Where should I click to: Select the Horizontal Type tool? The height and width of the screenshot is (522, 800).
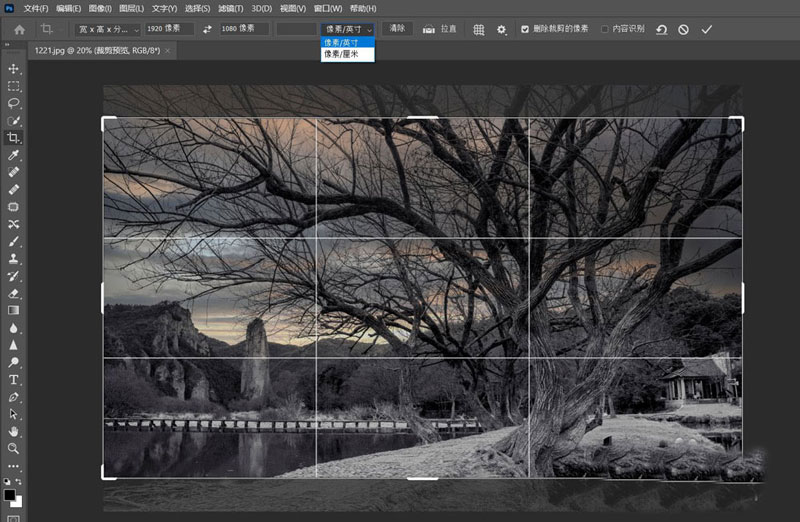point(14,380)
